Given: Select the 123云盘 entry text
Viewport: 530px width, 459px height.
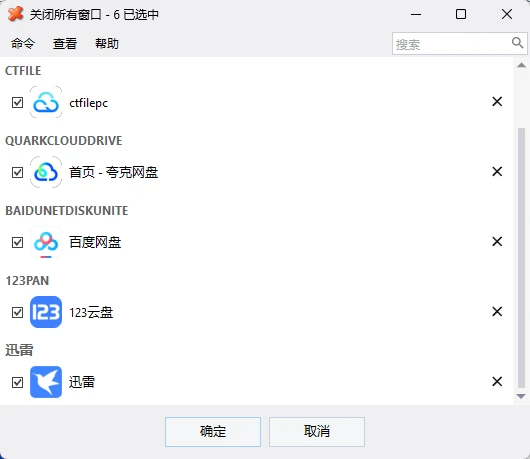Looking at the screenshot, I should coord(91,312).
